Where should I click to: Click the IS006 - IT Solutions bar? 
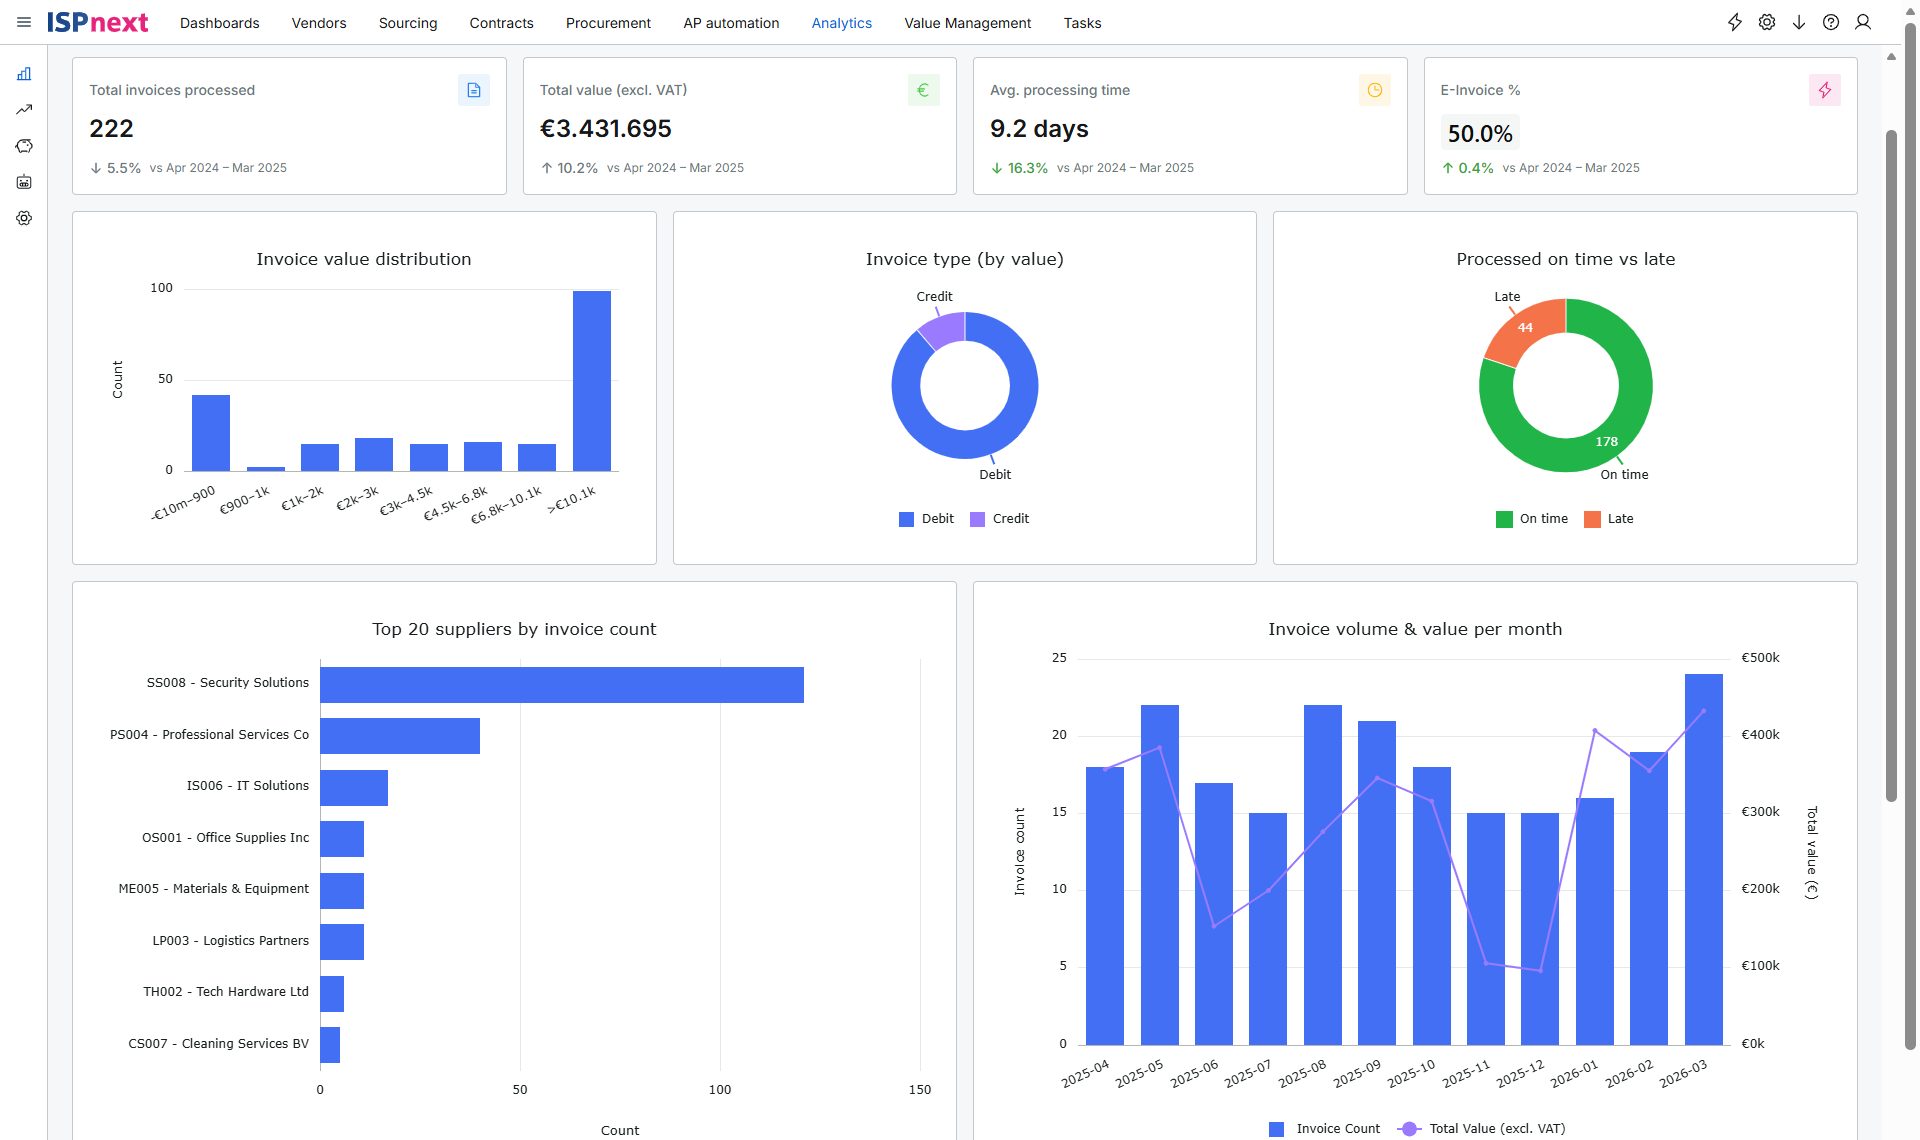click(354, 788)
